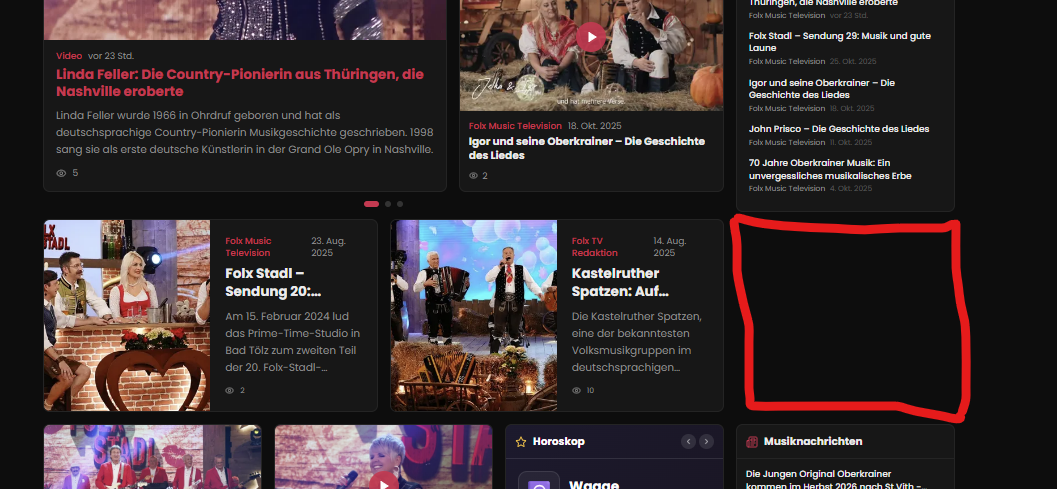Viewport: 1057px width, 489px height.
Task: Open Igor und seine Oberkrainer card headline
Action: pyautogui.click(x=586, y=148)
